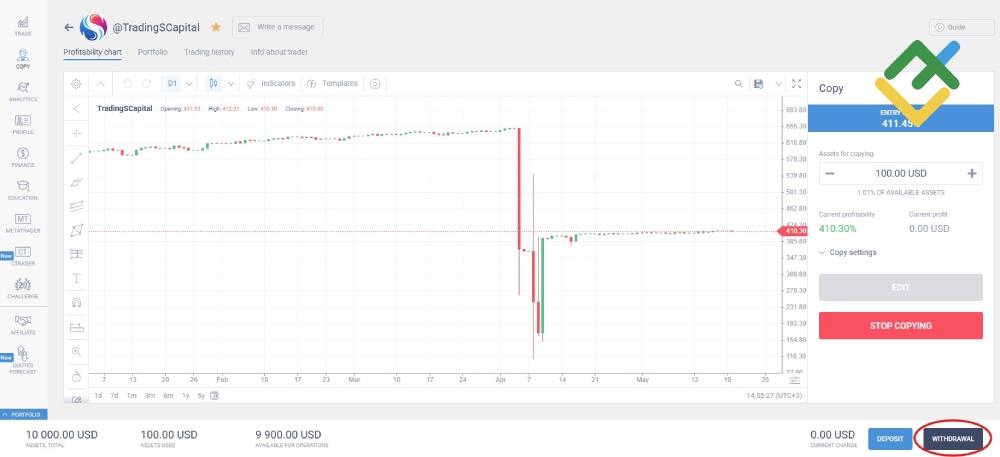1000x457 pixels.
Task: Click Write a message button
Action: click(277, 27)
